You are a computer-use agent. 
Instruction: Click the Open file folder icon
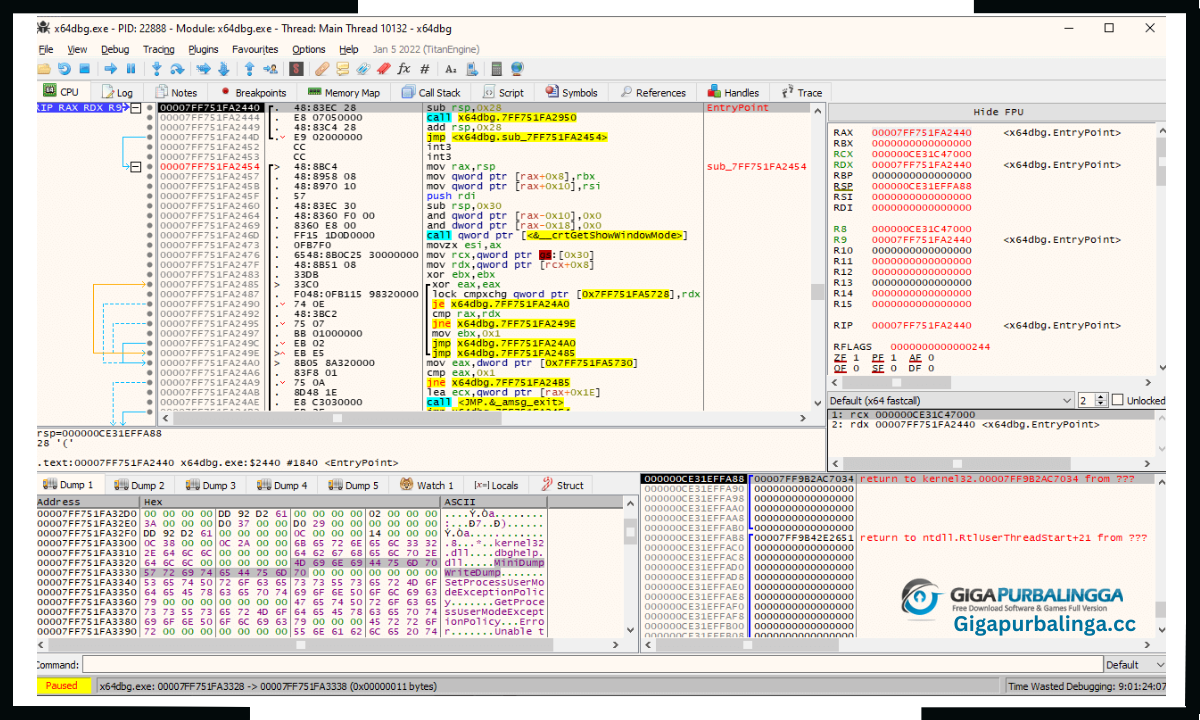(43, 69)
